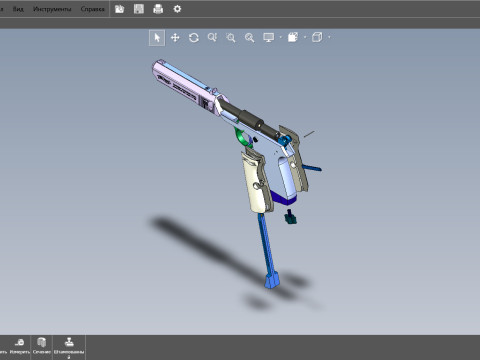
Task: Select the lavender pistol slide in model
Action: (187, 88)
